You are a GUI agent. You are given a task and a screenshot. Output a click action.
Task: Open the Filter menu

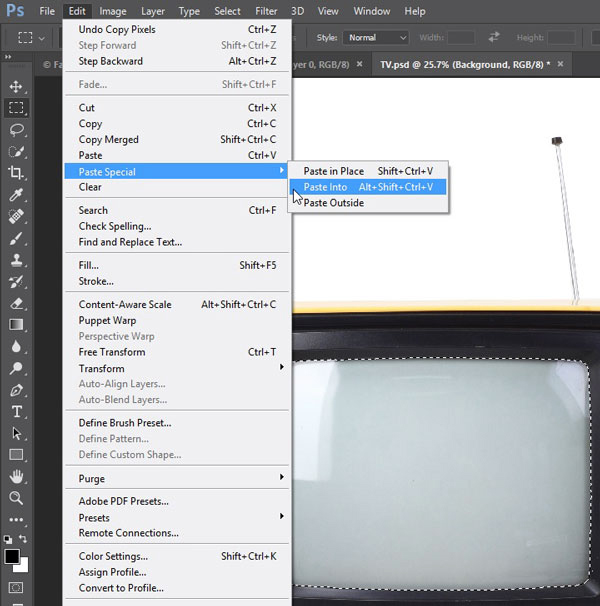(266, 11)
